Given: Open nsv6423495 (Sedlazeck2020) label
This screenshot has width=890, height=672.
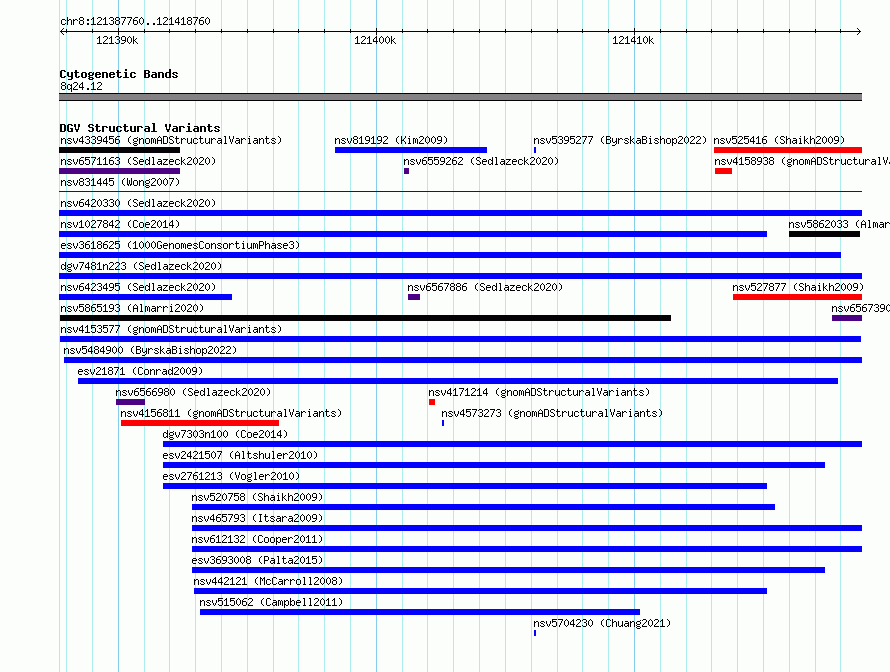Looking at the screenshot, I should point(138,287).
